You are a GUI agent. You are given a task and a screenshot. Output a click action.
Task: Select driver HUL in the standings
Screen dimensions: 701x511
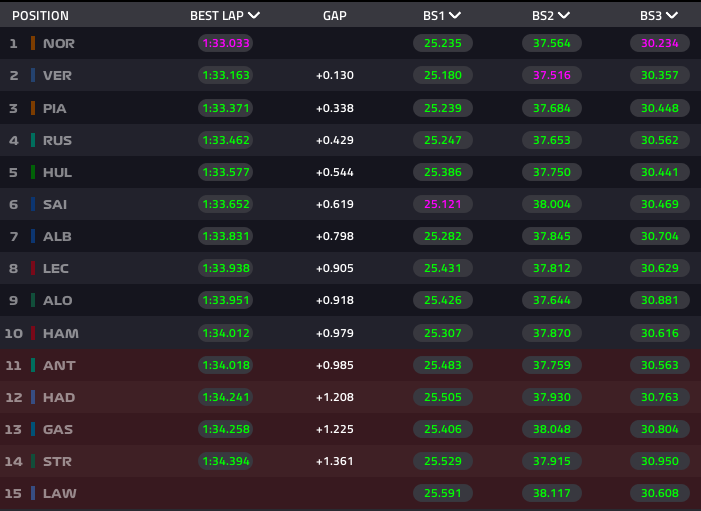click(57, 172)
